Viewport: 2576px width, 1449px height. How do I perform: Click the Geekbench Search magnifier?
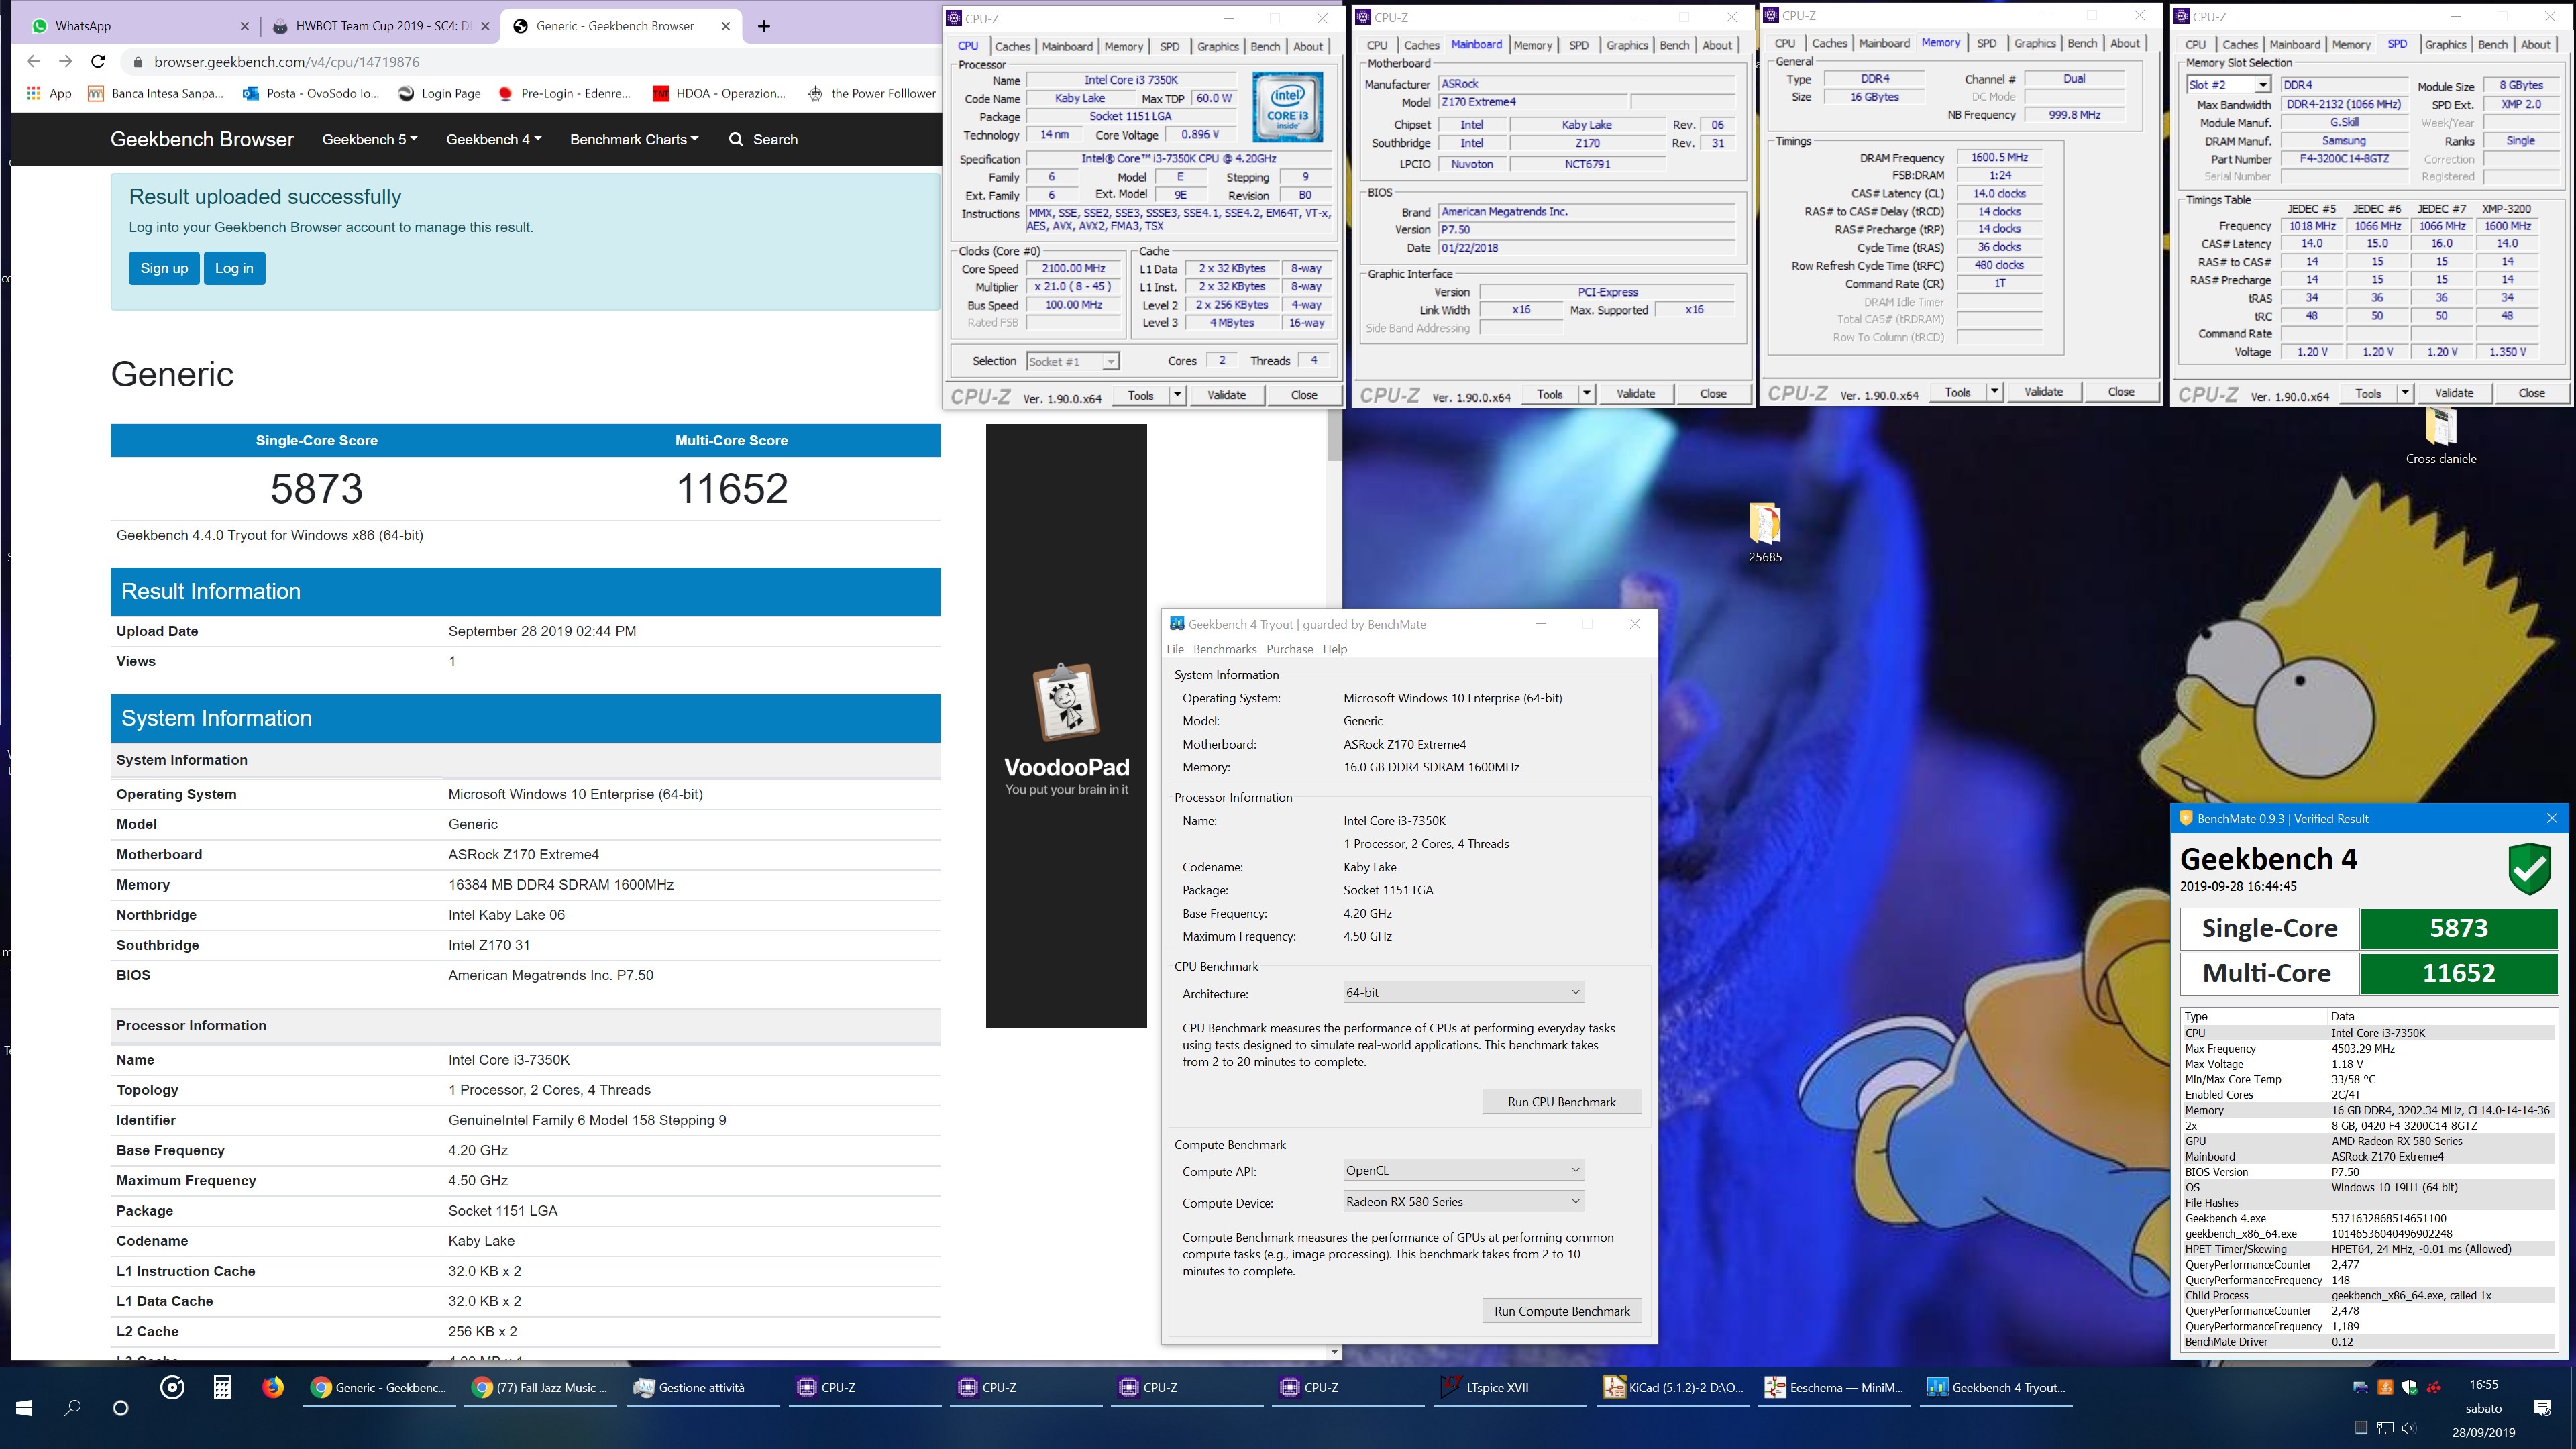coord(736,139)
